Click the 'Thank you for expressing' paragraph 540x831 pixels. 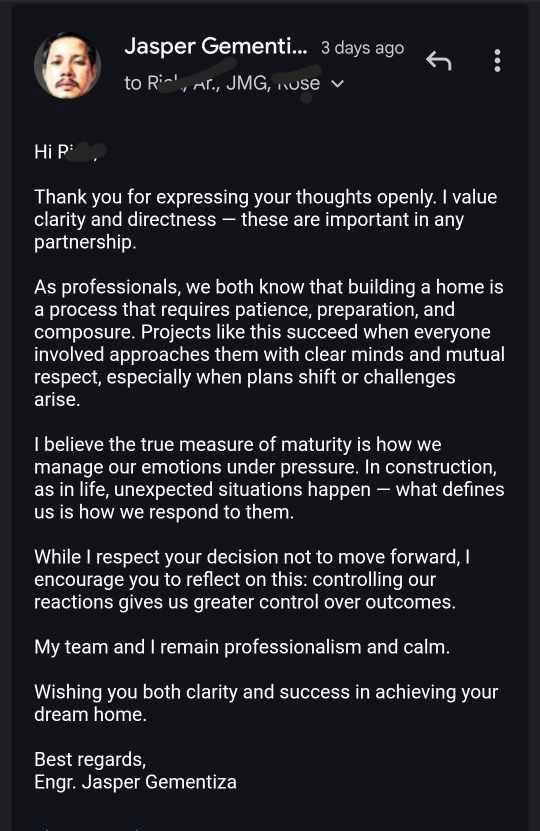tap(265, 219)
